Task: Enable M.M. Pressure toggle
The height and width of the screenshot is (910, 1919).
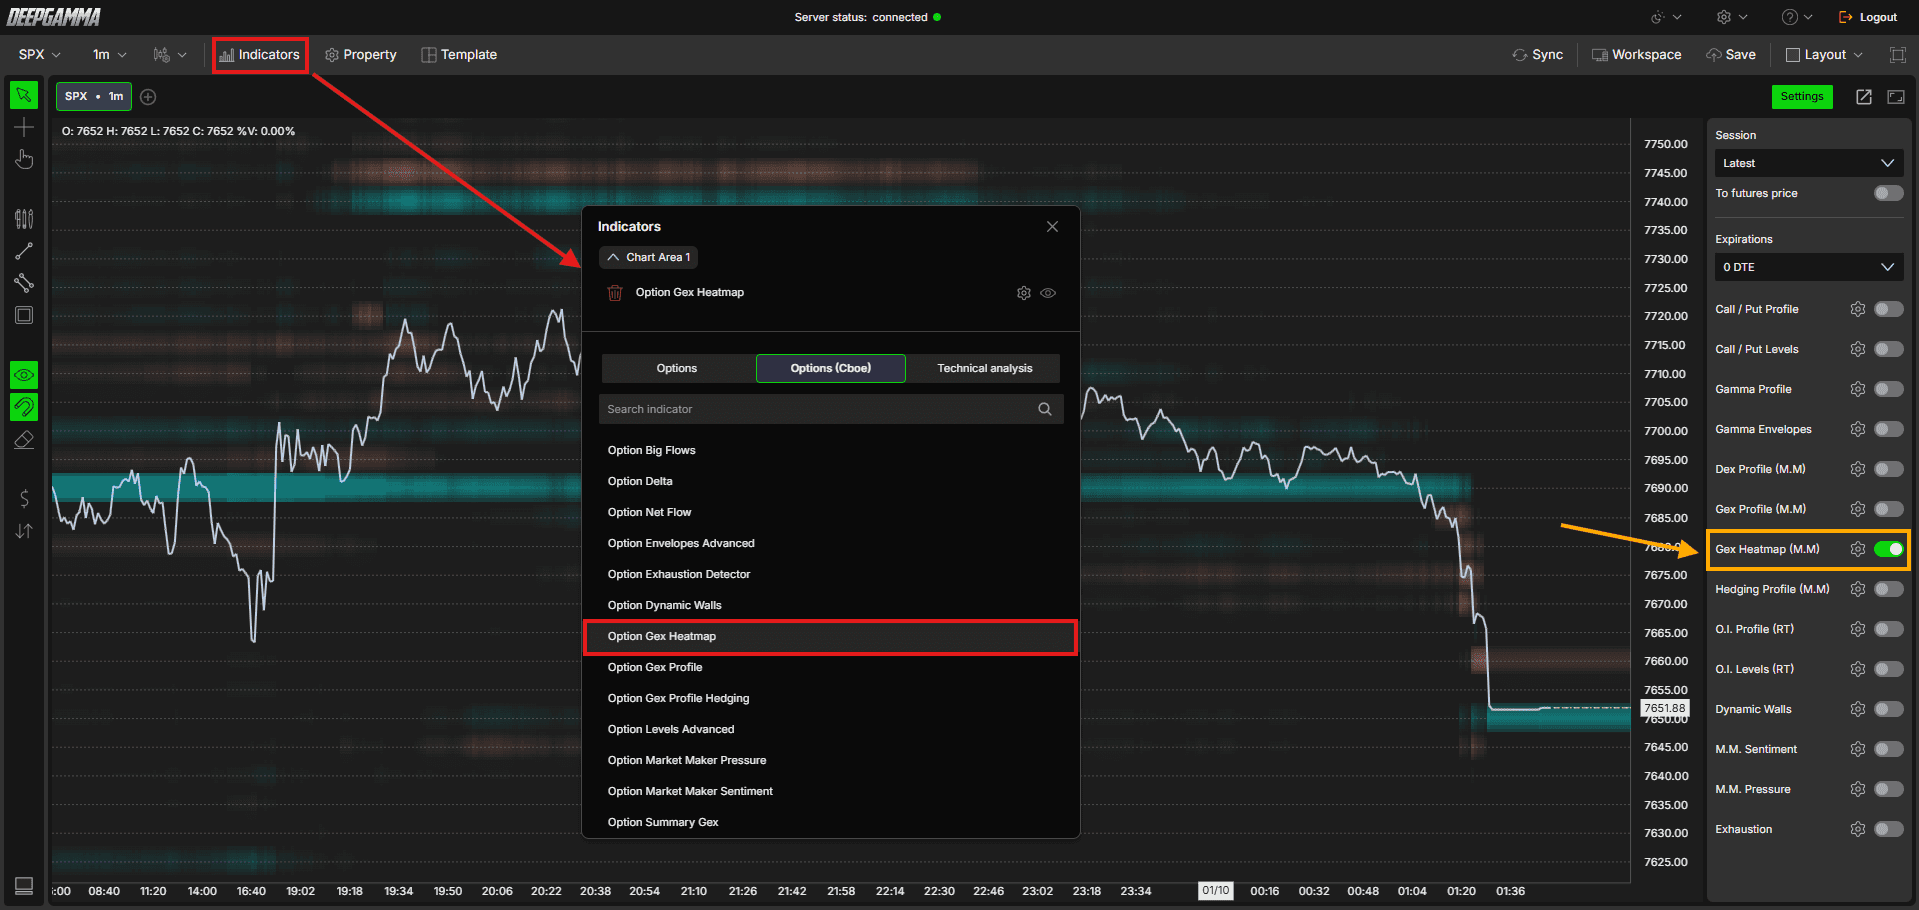Action: [1889, 789]
